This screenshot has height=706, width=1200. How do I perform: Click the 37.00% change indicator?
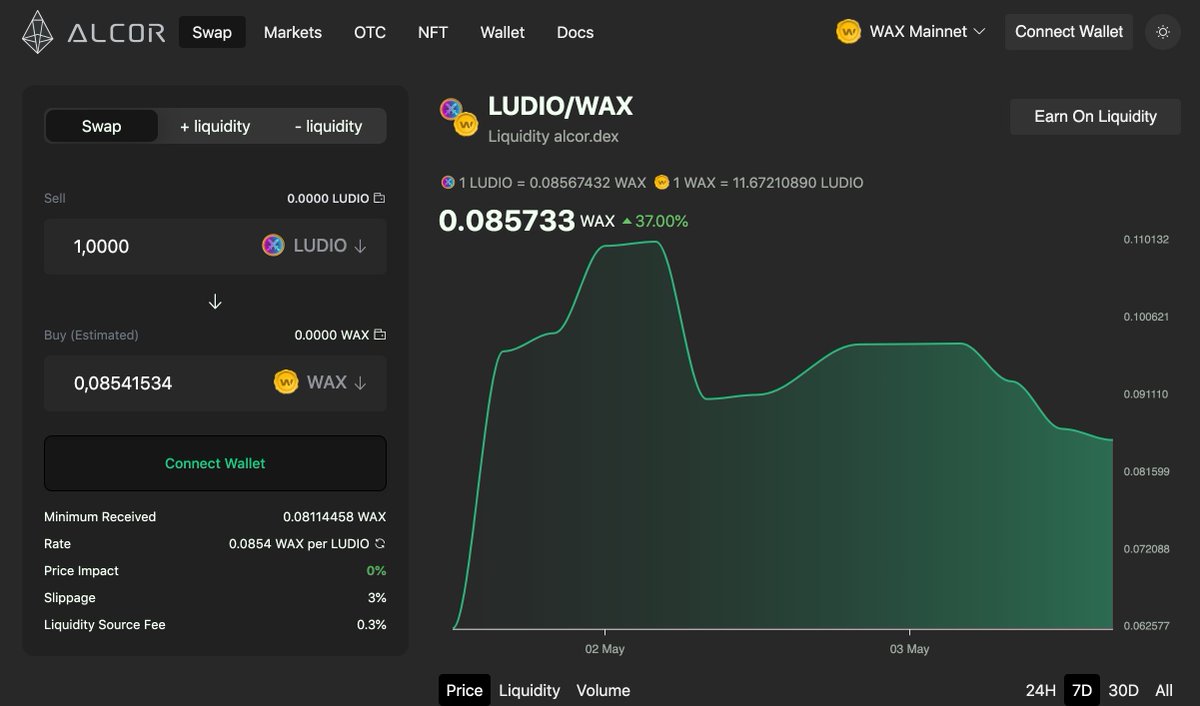[x=655, y=221]
